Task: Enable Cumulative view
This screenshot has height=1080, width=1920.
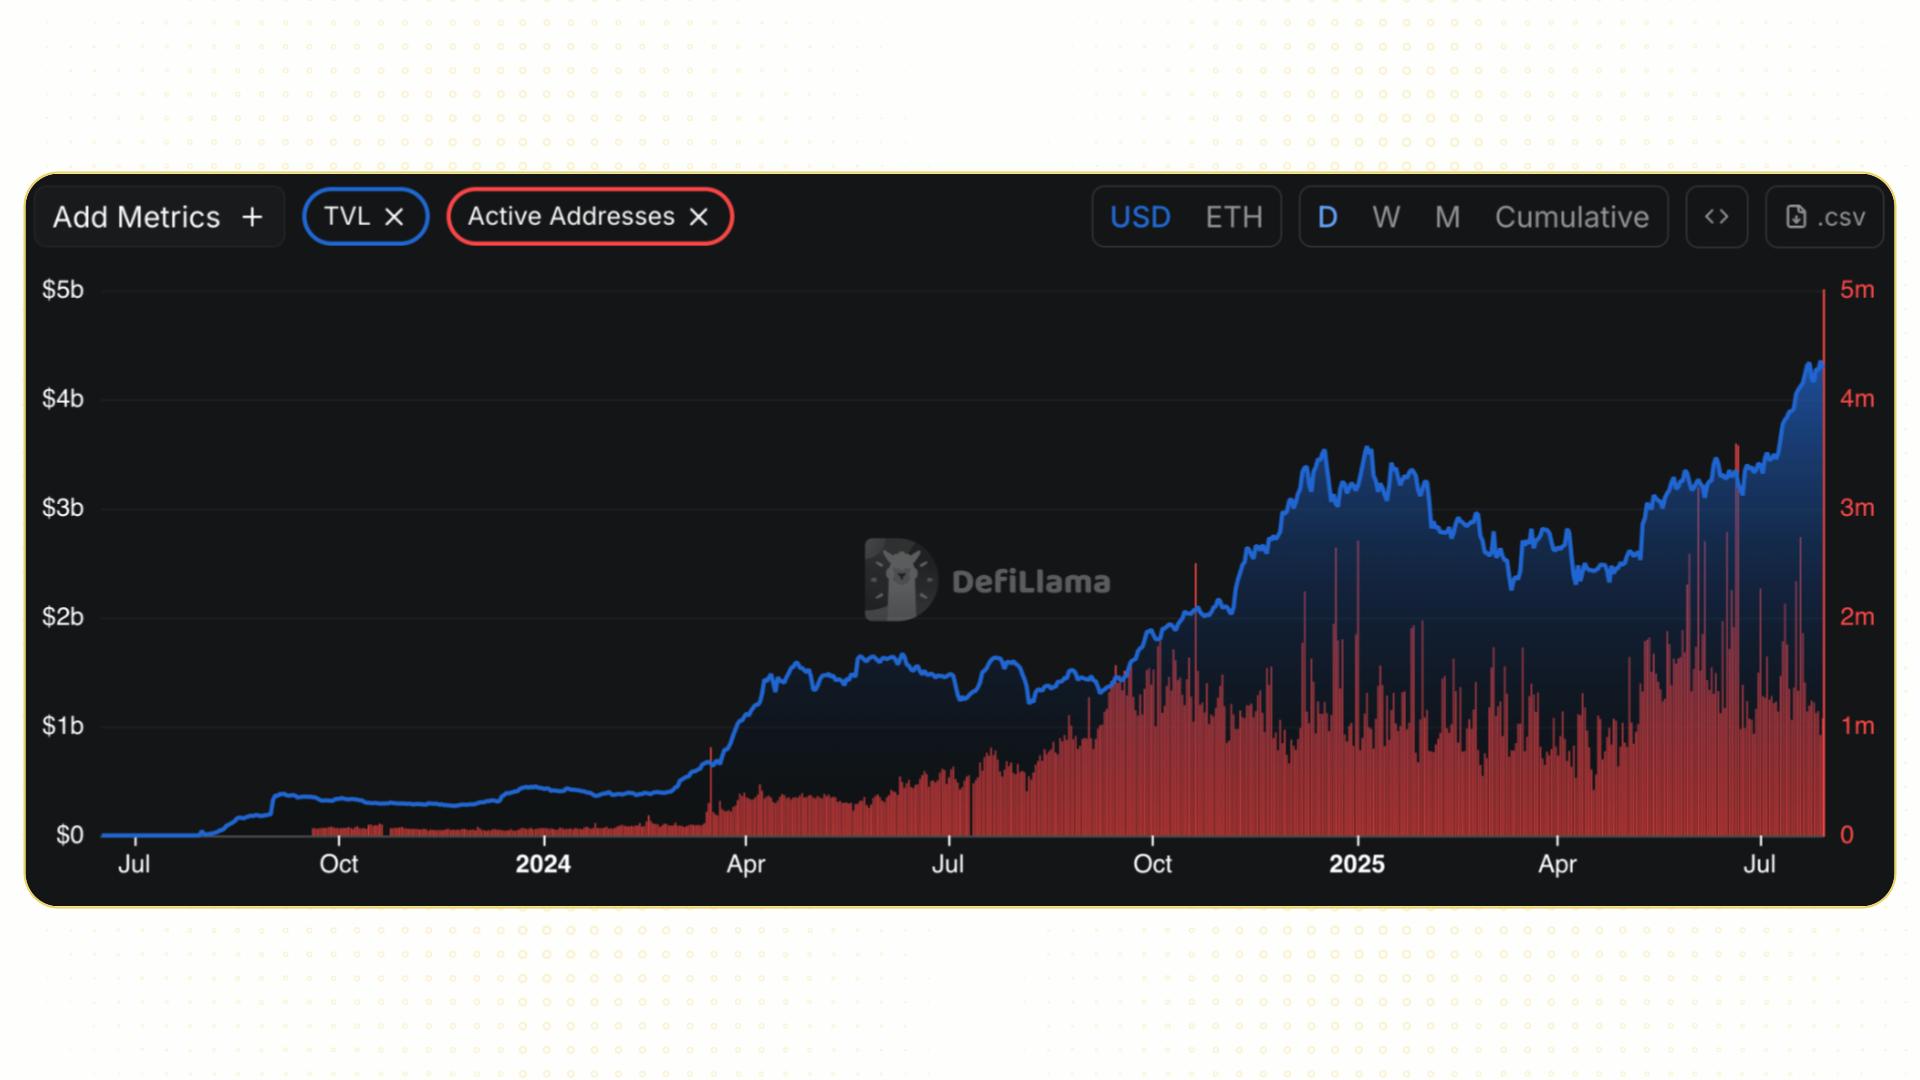Action: pos(1572,217)
